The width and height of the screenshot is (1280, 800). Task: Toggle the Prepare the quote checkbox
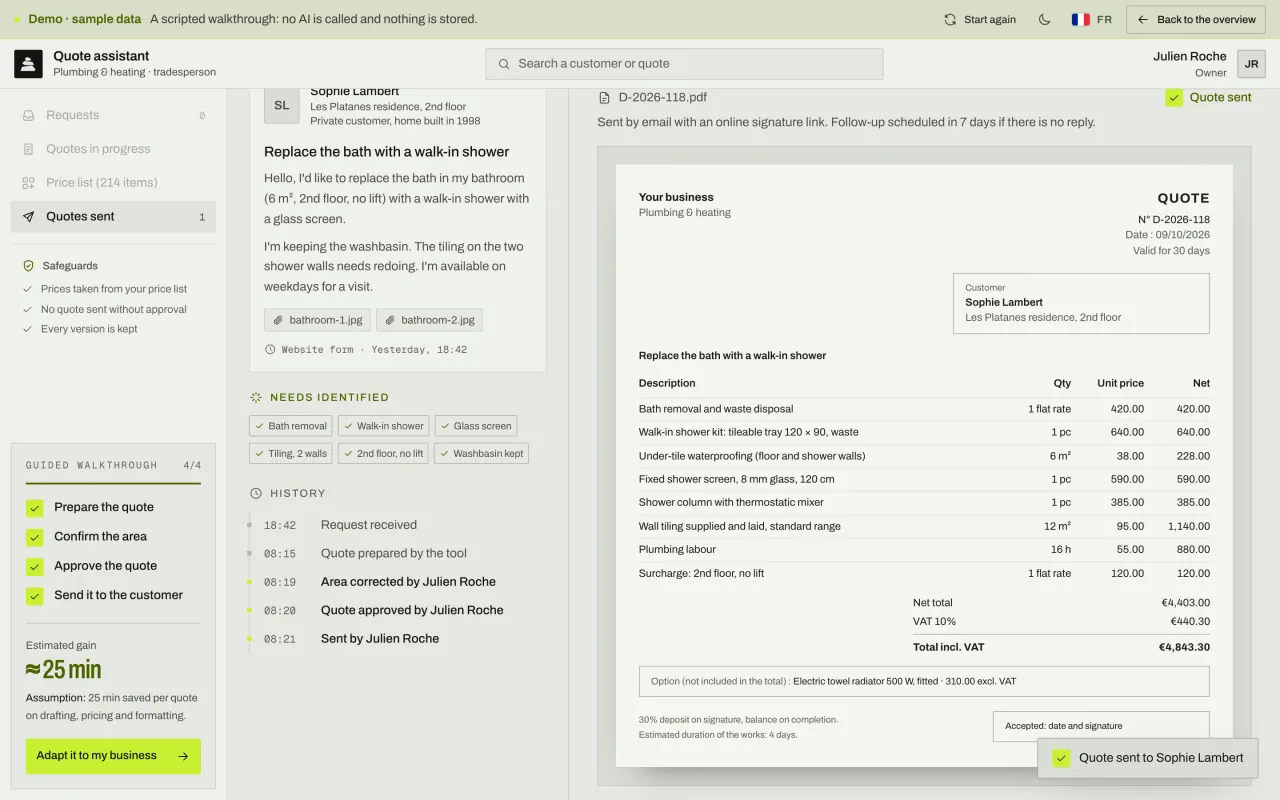pos(35,508)
